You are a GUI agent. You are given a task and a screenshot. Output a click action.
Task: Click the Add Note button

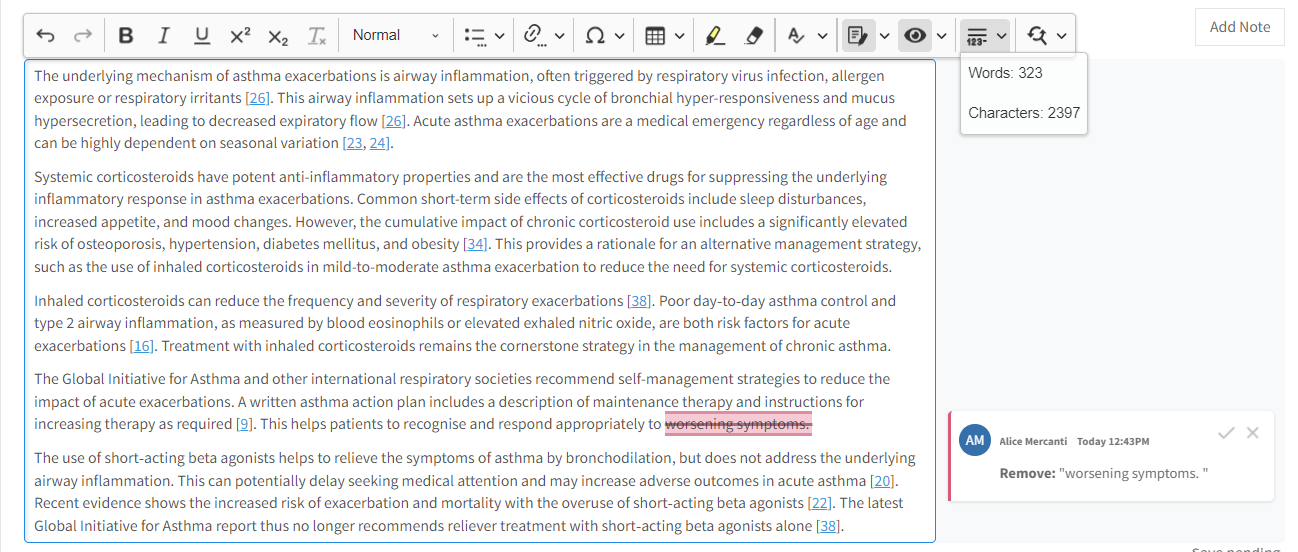1240,27
